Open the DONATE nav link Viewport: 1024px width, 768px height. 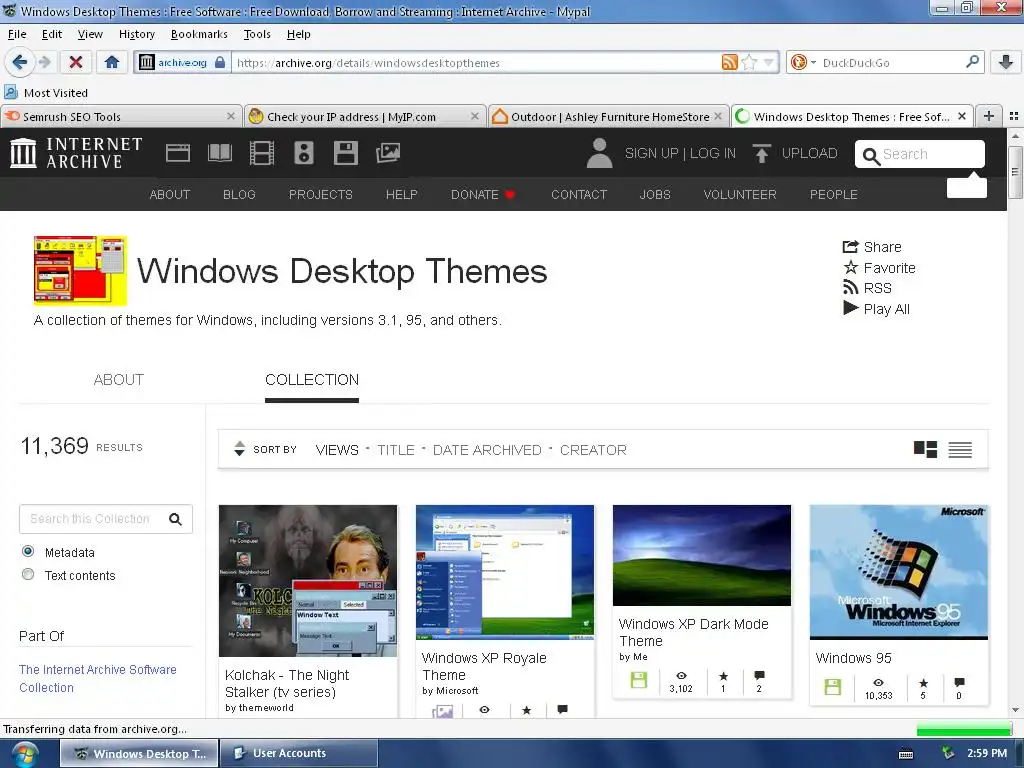[482, 194]
